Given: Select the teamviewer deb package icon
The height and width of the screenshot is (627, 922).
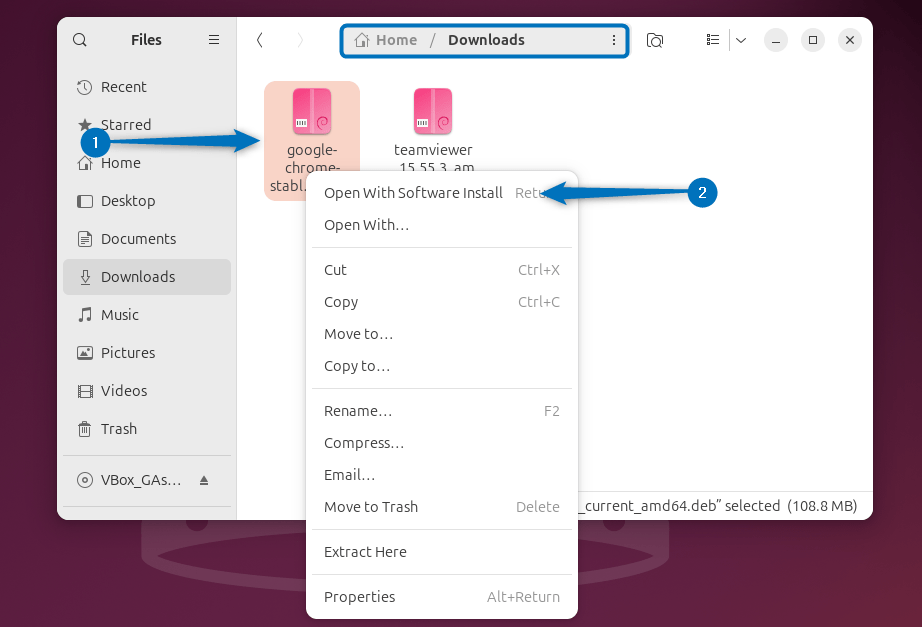Looking at the screenshot, I should click(432, 112).
